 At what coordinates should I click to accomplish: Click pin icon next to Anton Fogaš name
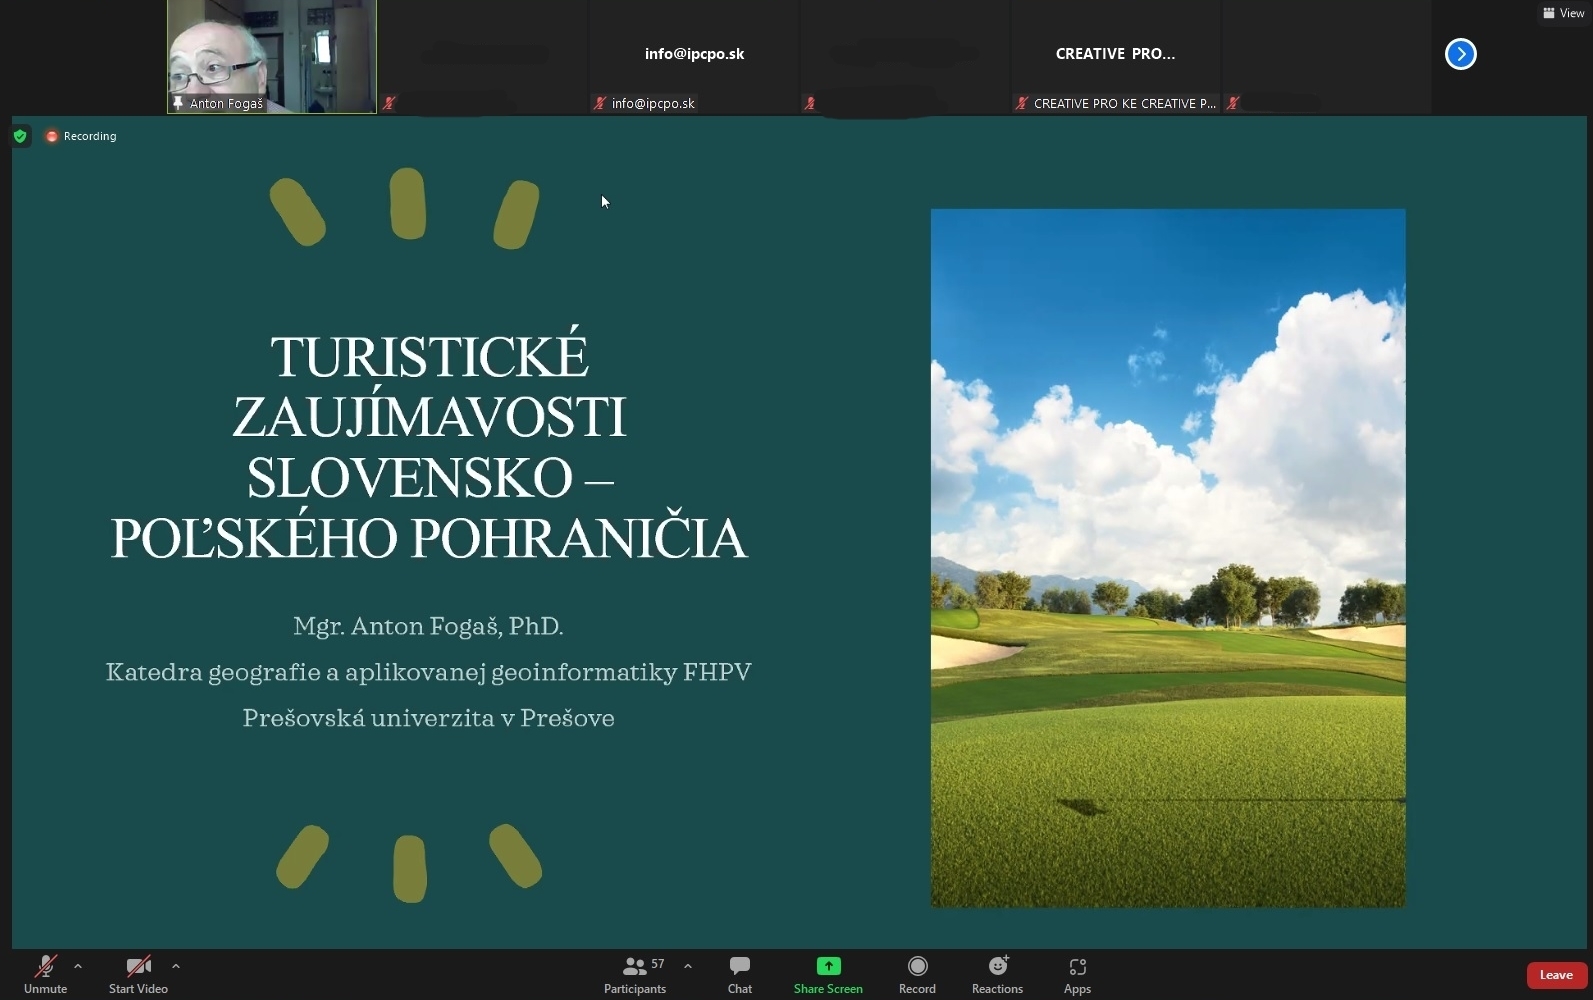[x=178, y=103]
